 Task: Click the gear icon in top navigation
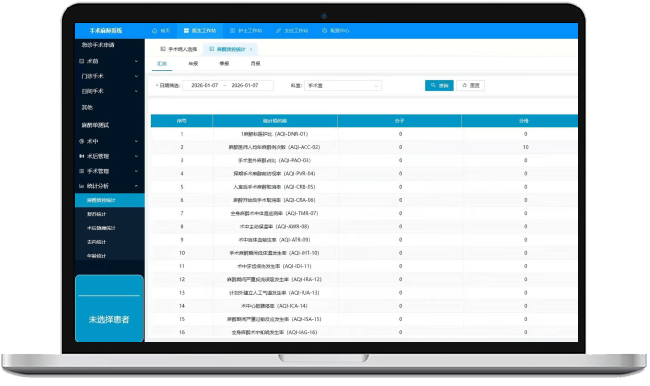325,31
